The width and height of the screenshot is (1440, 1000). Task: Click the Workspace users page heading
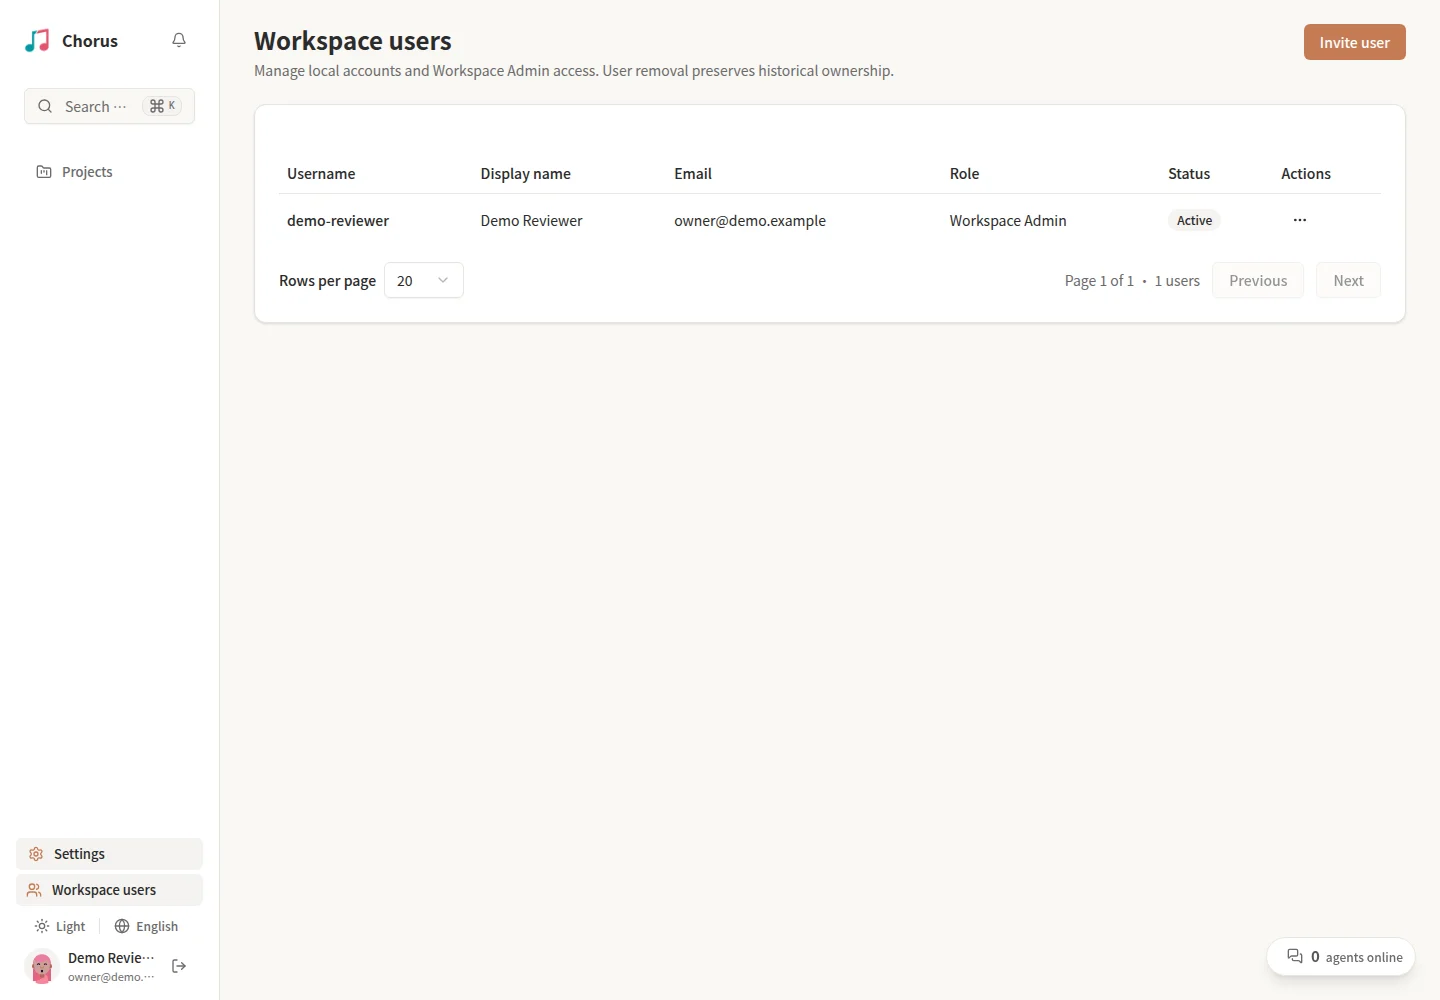click(353, 41)
